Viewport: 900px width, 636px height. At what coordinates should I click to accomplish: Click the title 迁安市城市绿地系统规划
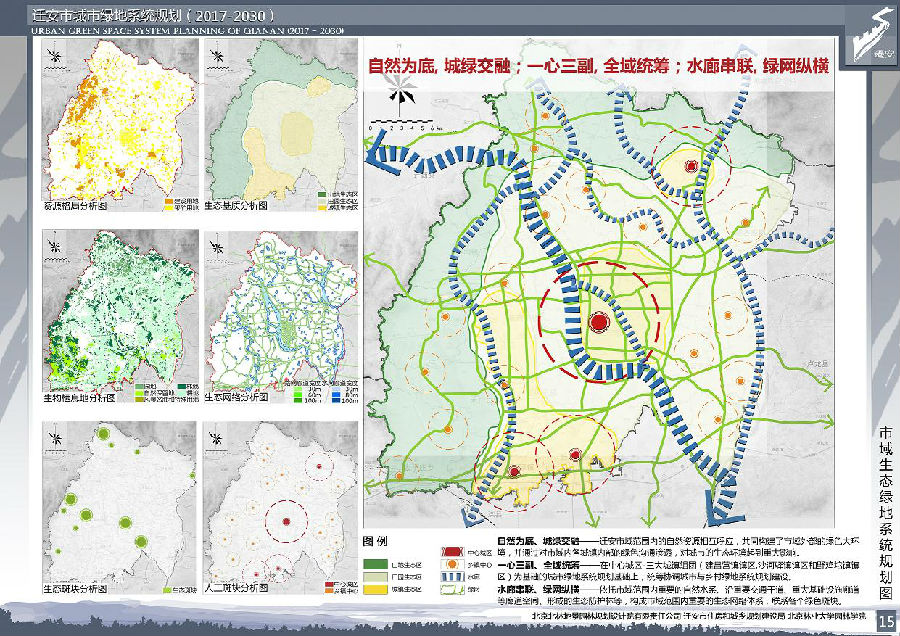click(150, 17)
